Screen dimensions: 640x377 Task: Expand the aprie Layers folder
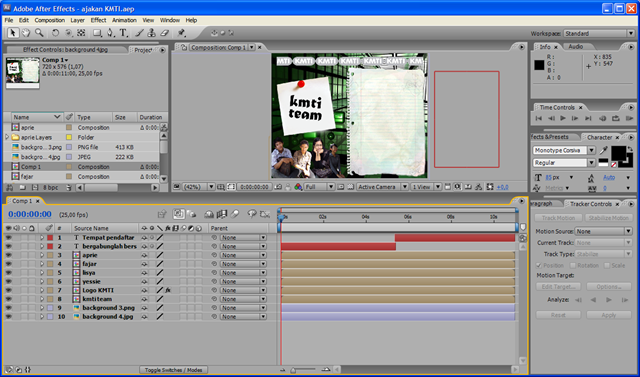pos(7,137)
